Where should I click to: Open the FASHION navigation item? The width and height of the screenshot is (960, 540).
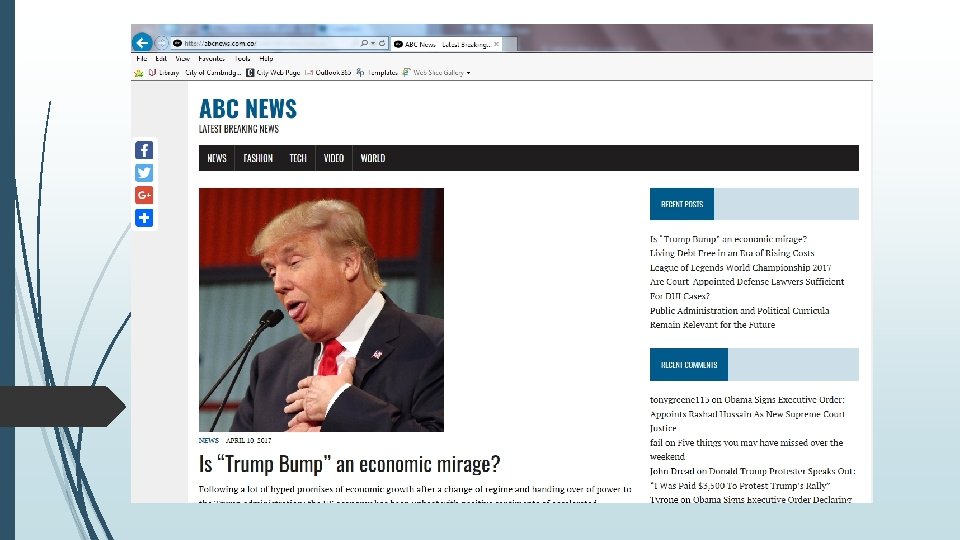point(258,158)
